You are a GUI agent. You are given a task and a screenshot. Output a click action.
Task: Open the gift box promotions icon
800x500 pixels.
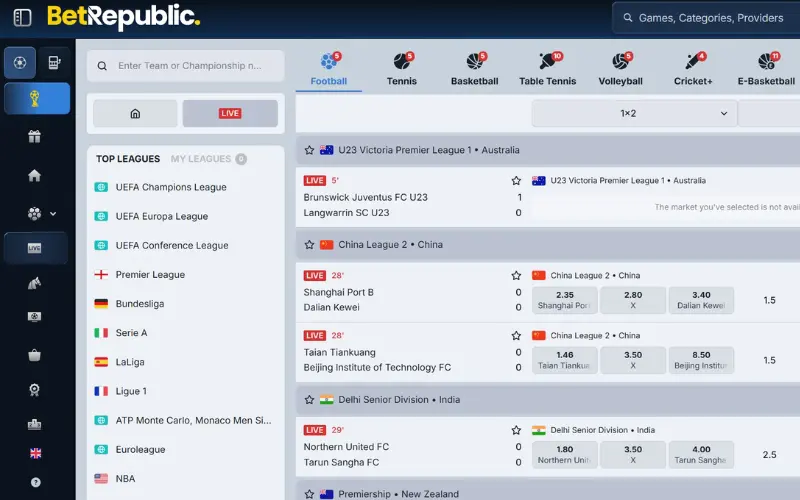[x=34, y=136]
